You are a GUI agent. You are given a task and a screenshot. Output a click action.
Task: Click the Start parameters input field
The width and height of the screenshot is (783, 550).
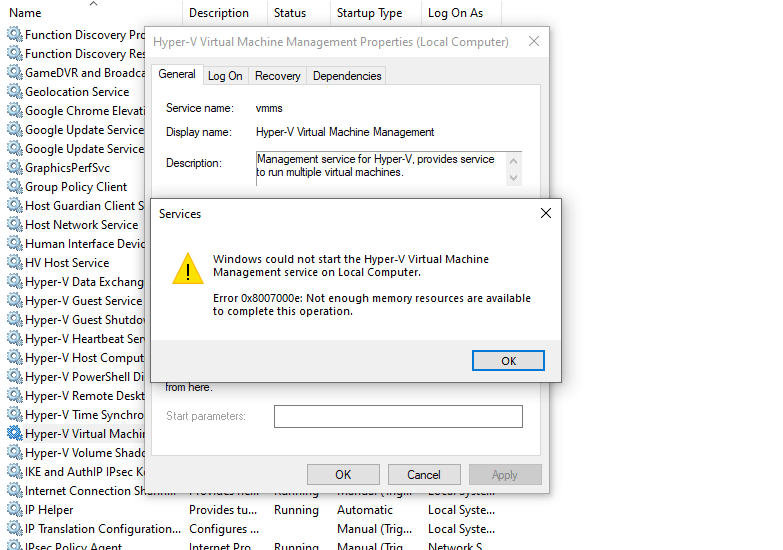click(x=398, y=417)
